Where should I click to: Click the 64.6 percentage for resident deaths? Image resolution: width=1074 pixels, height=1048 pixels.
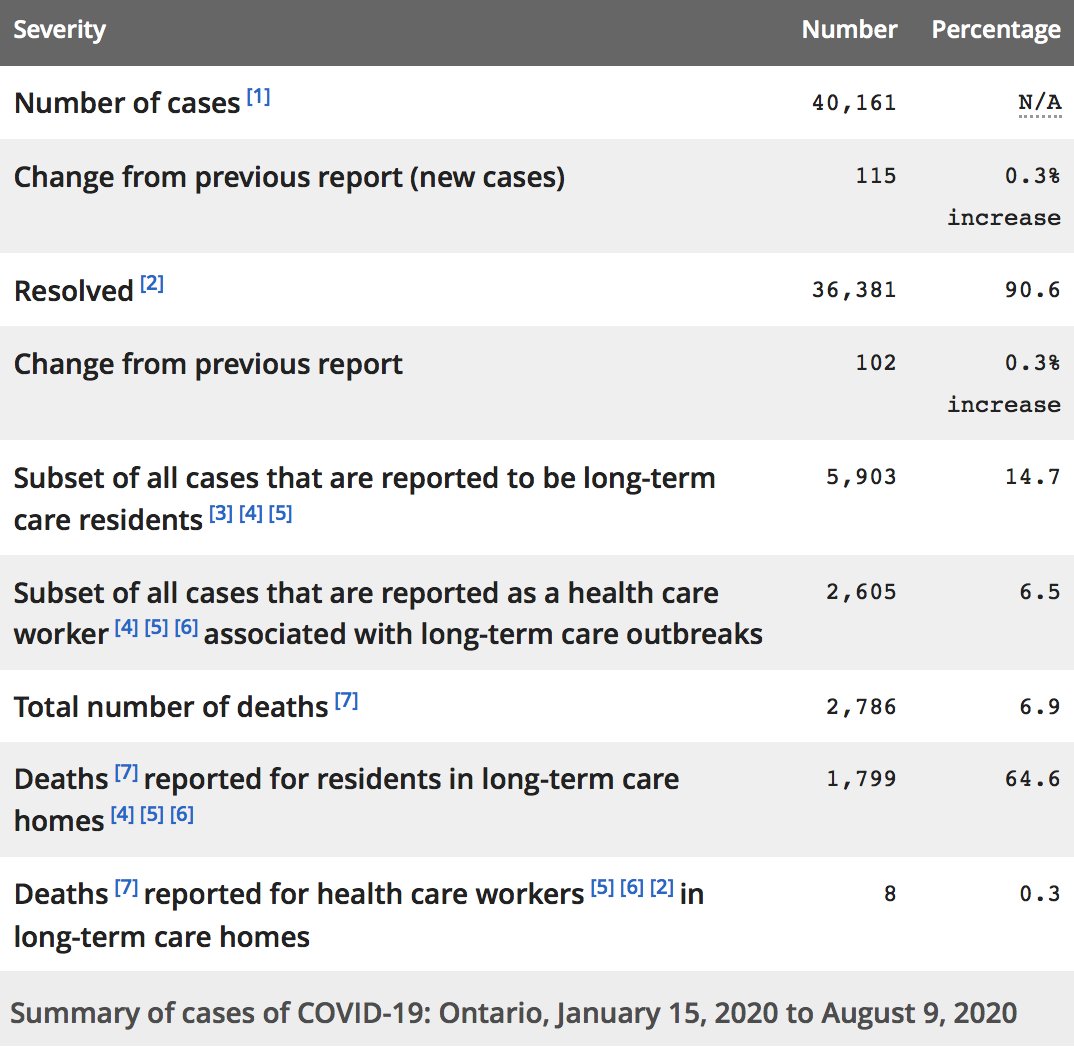pos(1033,779)
